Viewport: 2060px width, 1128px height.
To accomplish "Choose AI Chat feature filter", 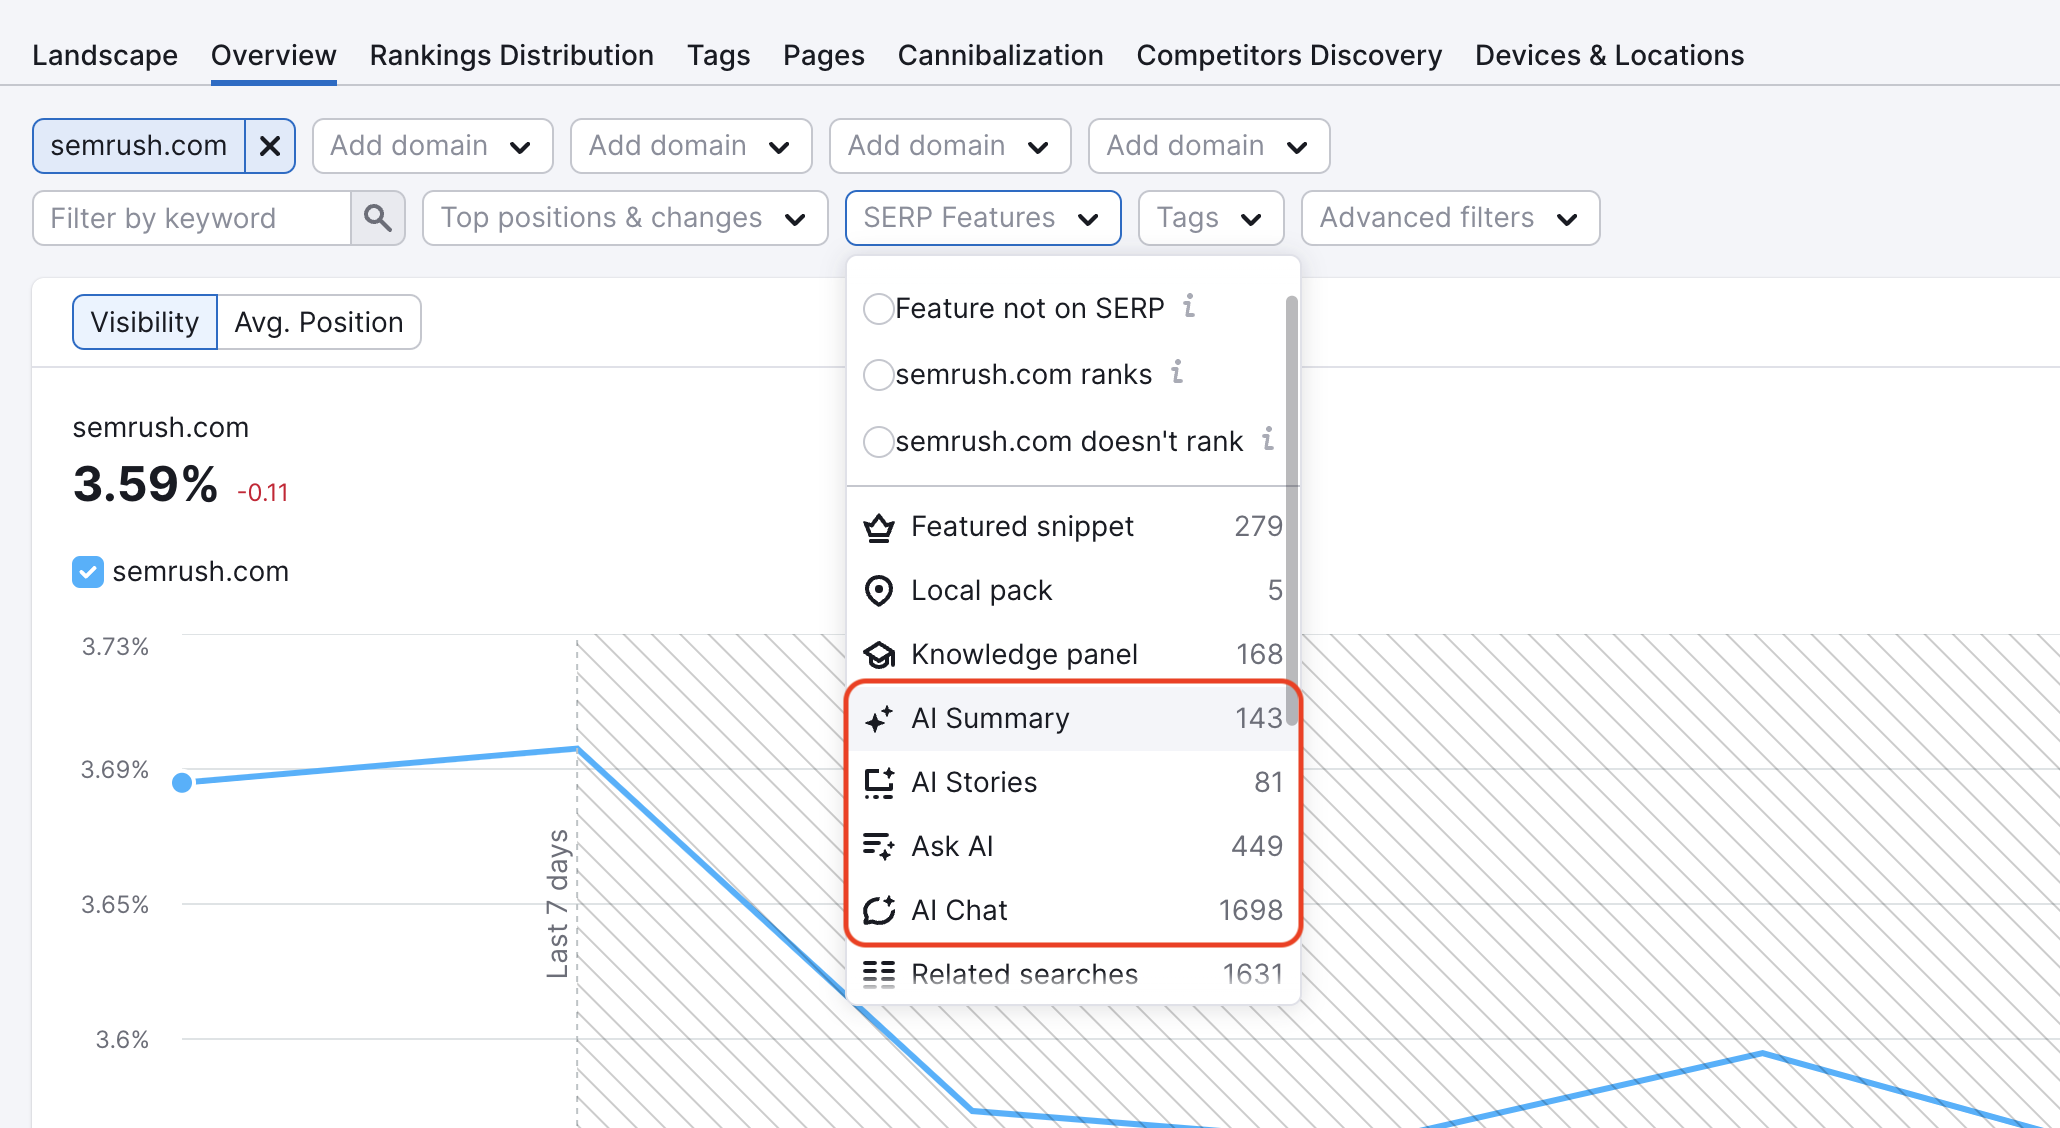I will [1071, 911].
